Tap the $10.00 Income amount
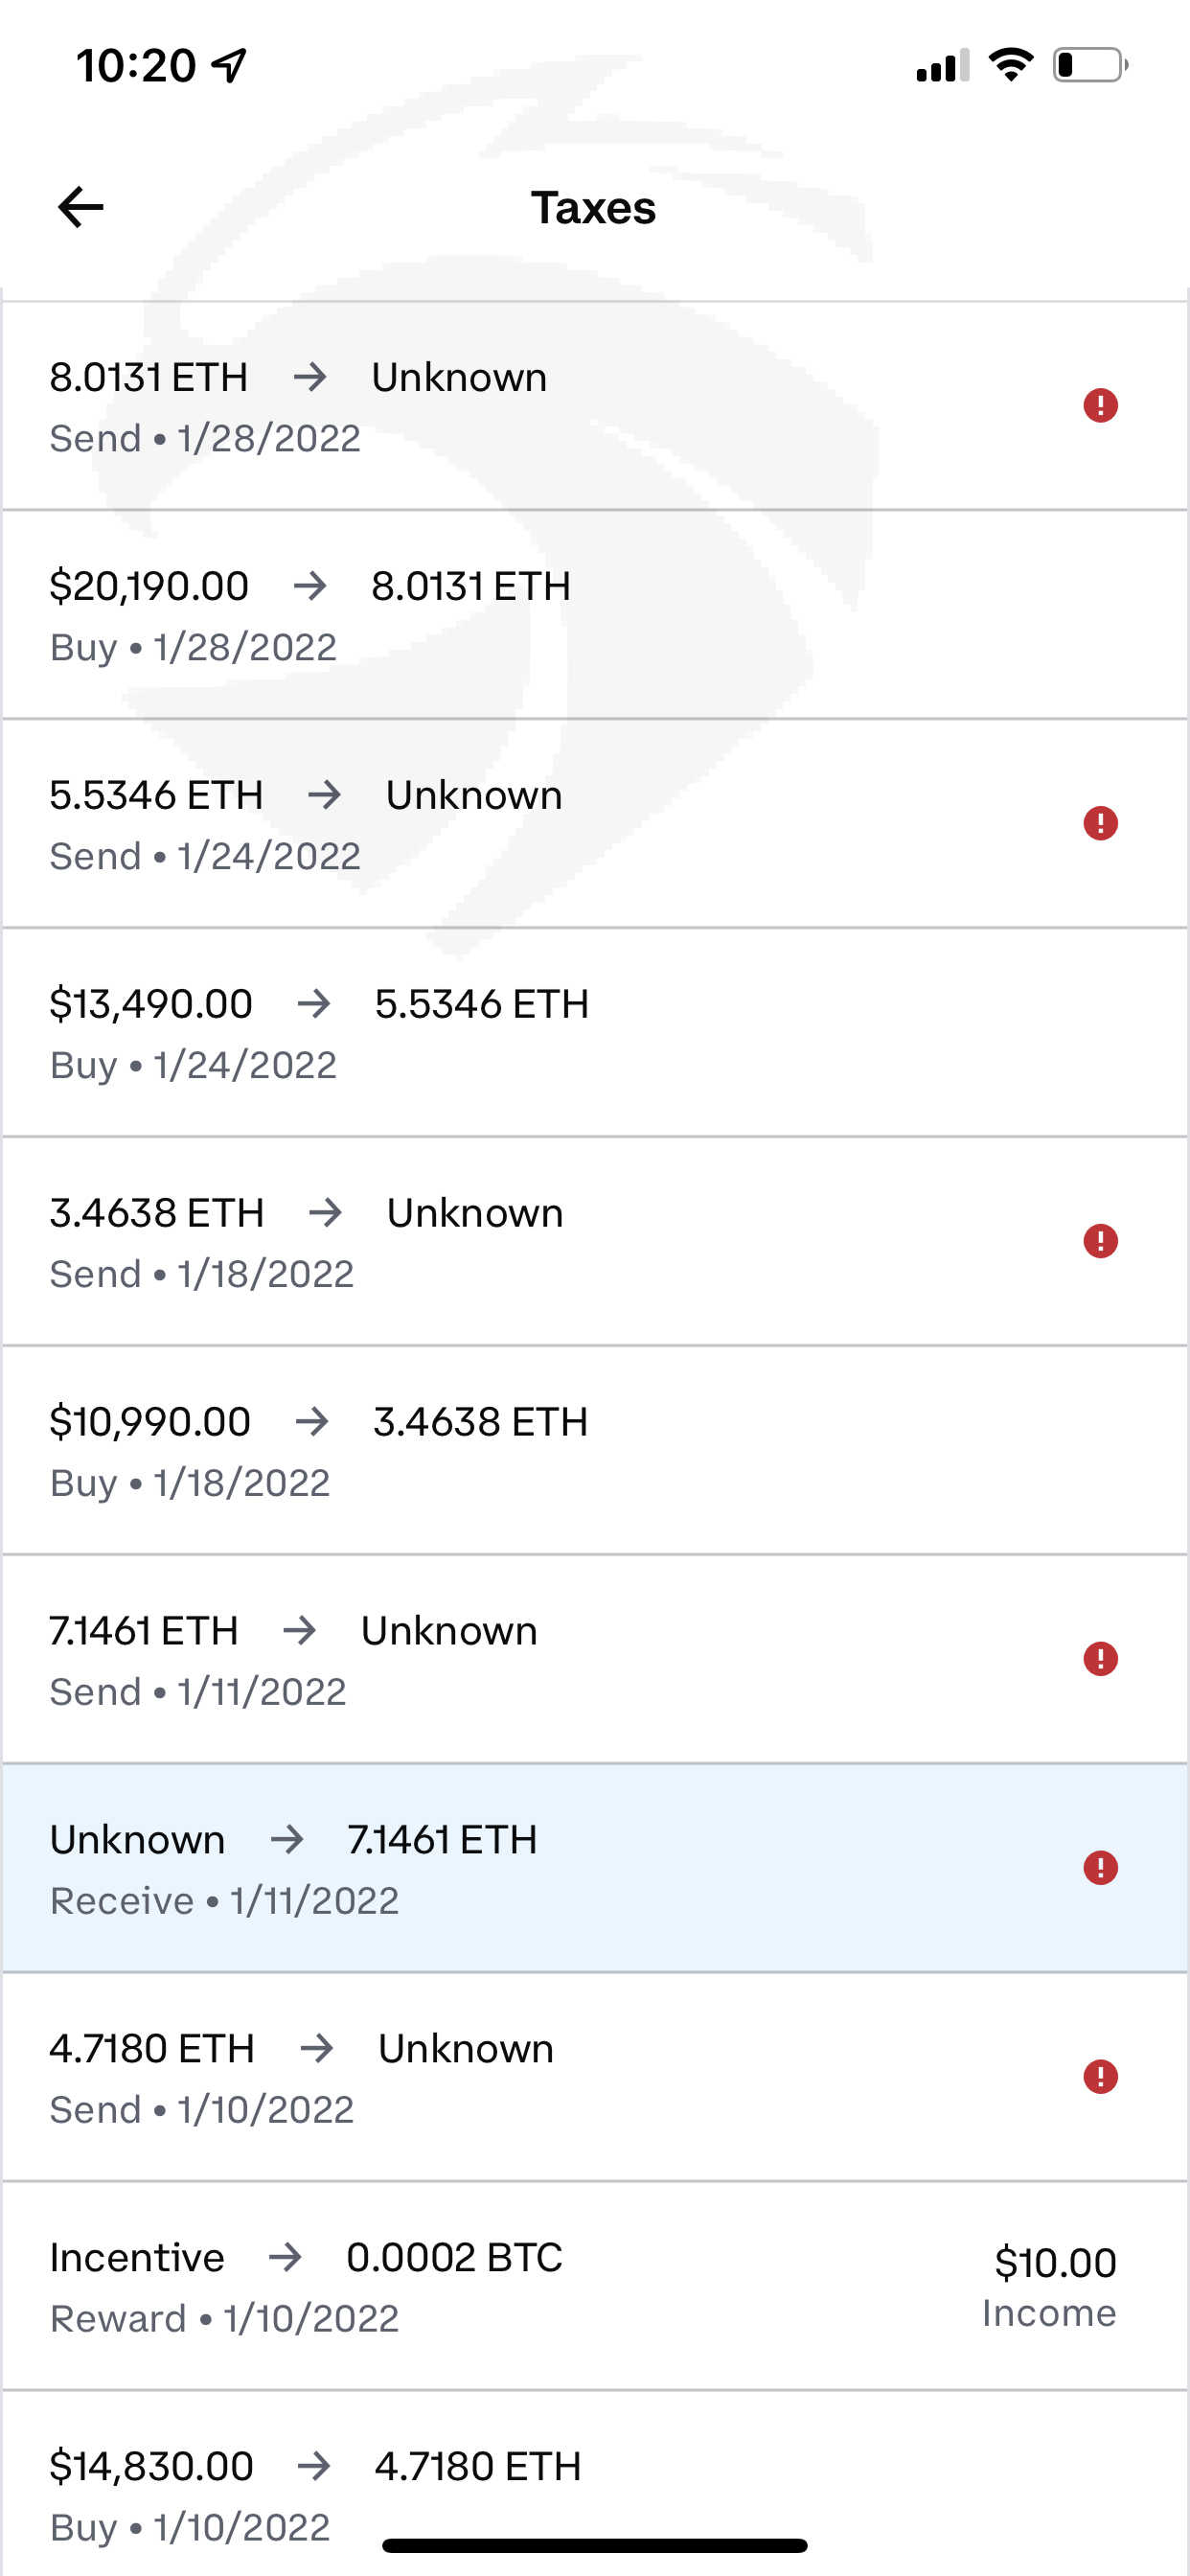This screenshot has height=2576, width=1190. tap(1052, 2284)
